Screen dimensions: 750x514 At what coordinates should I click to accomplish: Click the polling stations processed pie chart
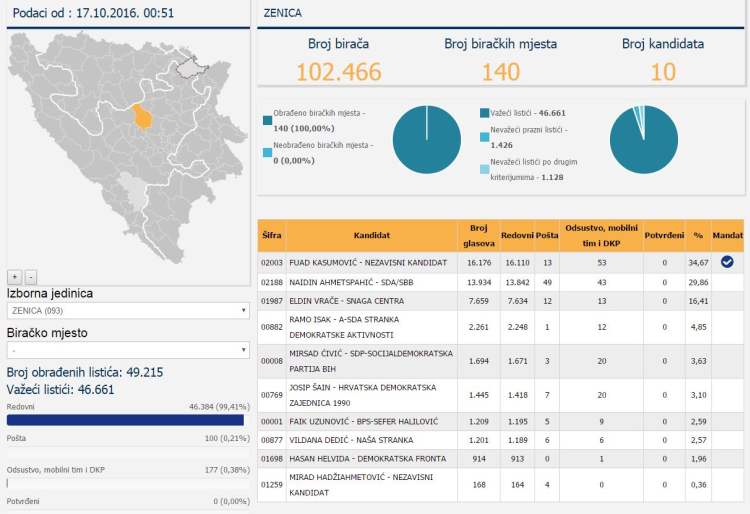[427, 139]
